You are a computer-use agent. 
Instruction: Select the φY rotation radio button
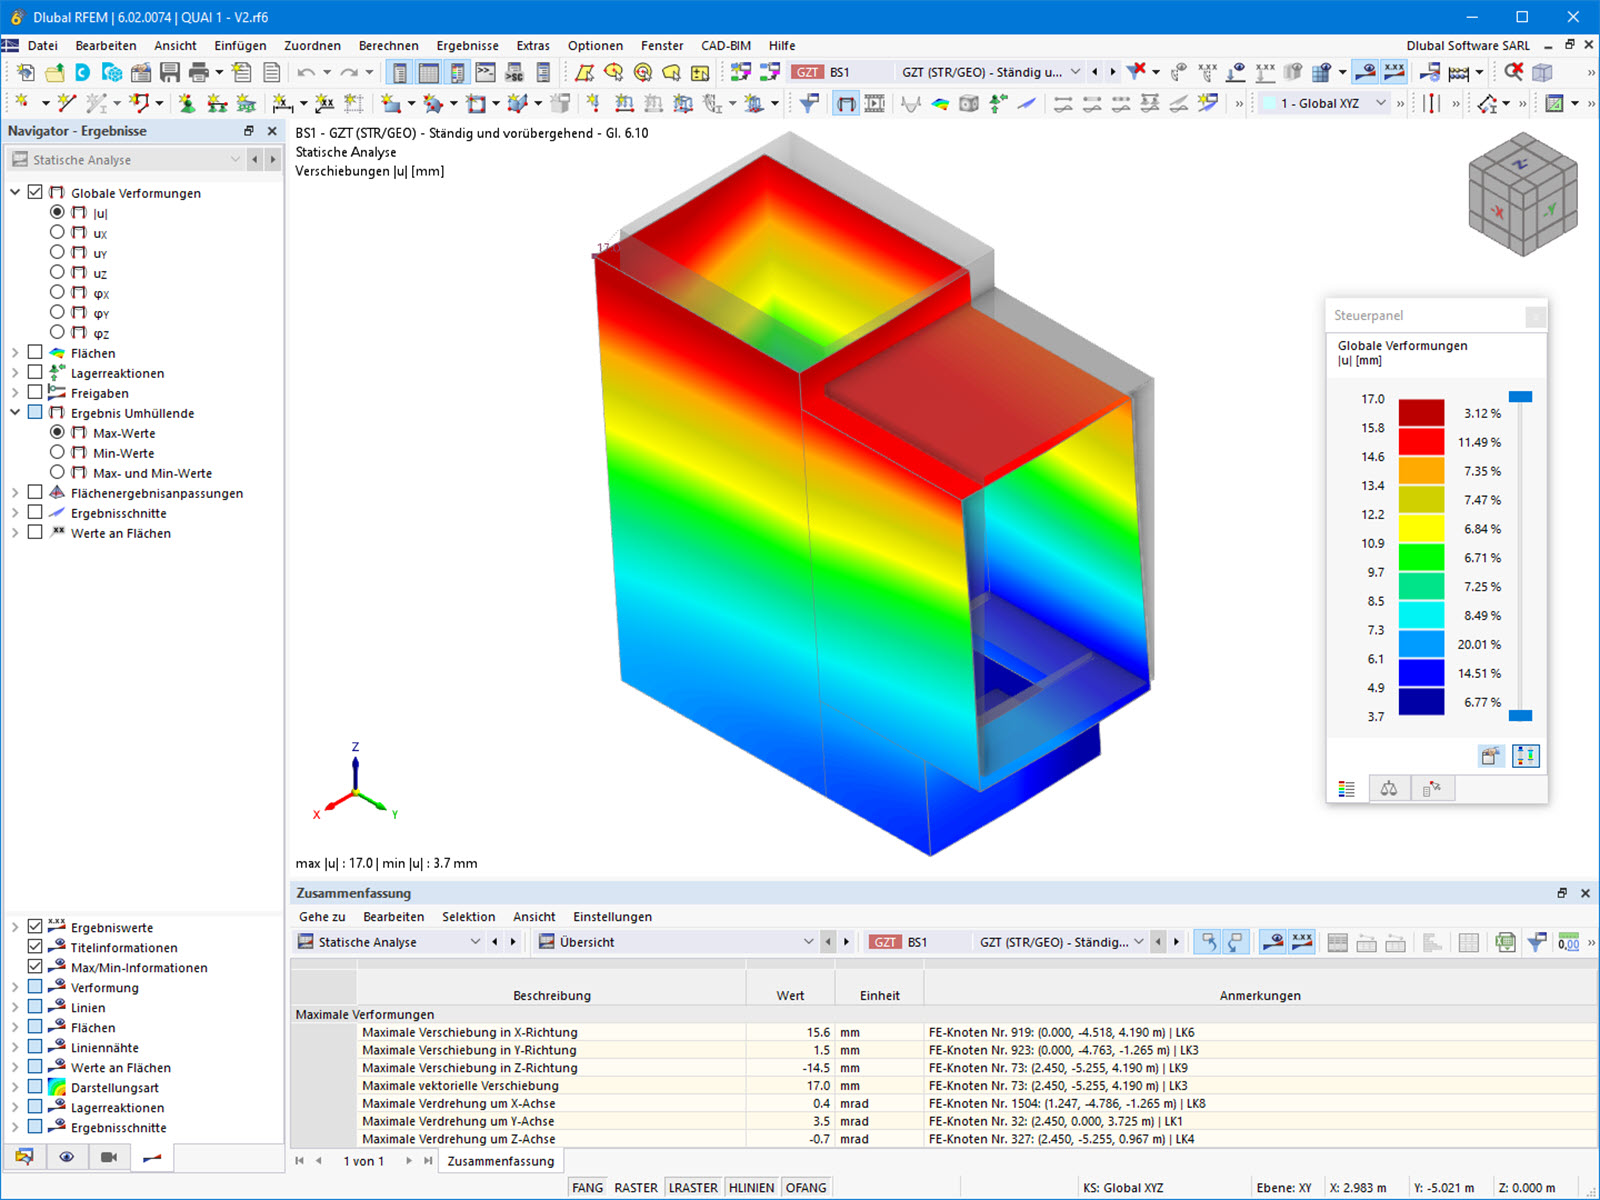click(57, 312)
